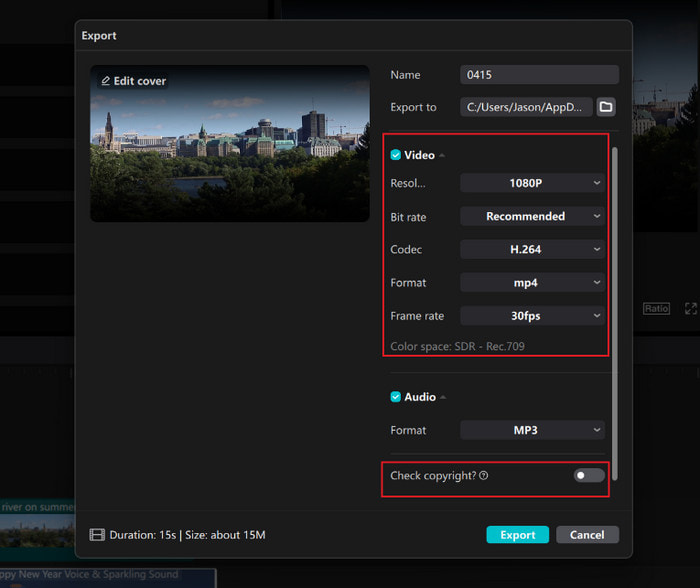700x588 pixels.
Task: Click the filmstrip icon next to Duration
Action: click(x=97, y=534)
